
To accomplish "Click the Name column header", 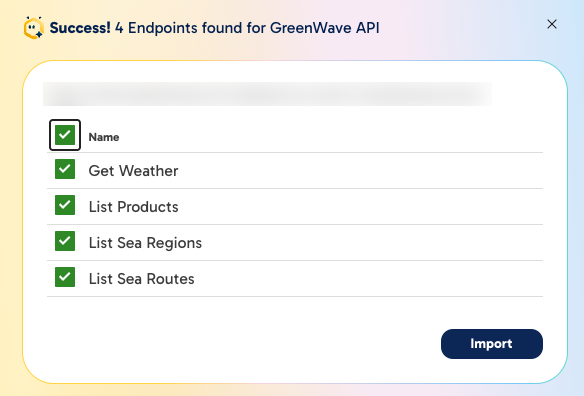I will coord(104,137).
